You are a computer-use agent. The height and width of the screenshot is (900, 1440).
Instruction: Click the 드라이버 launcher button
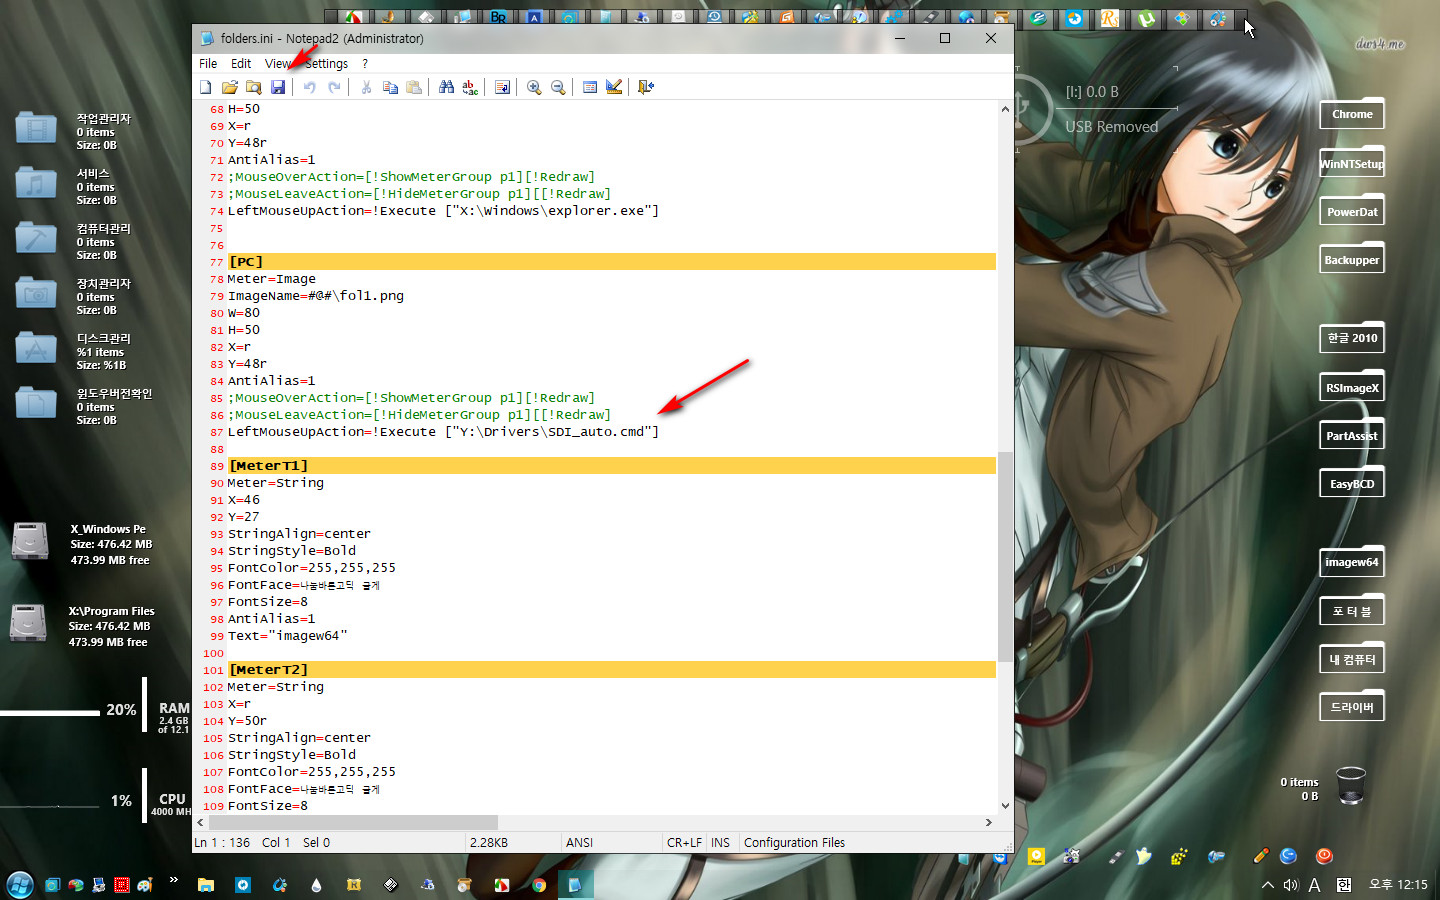click(1352, 707)
